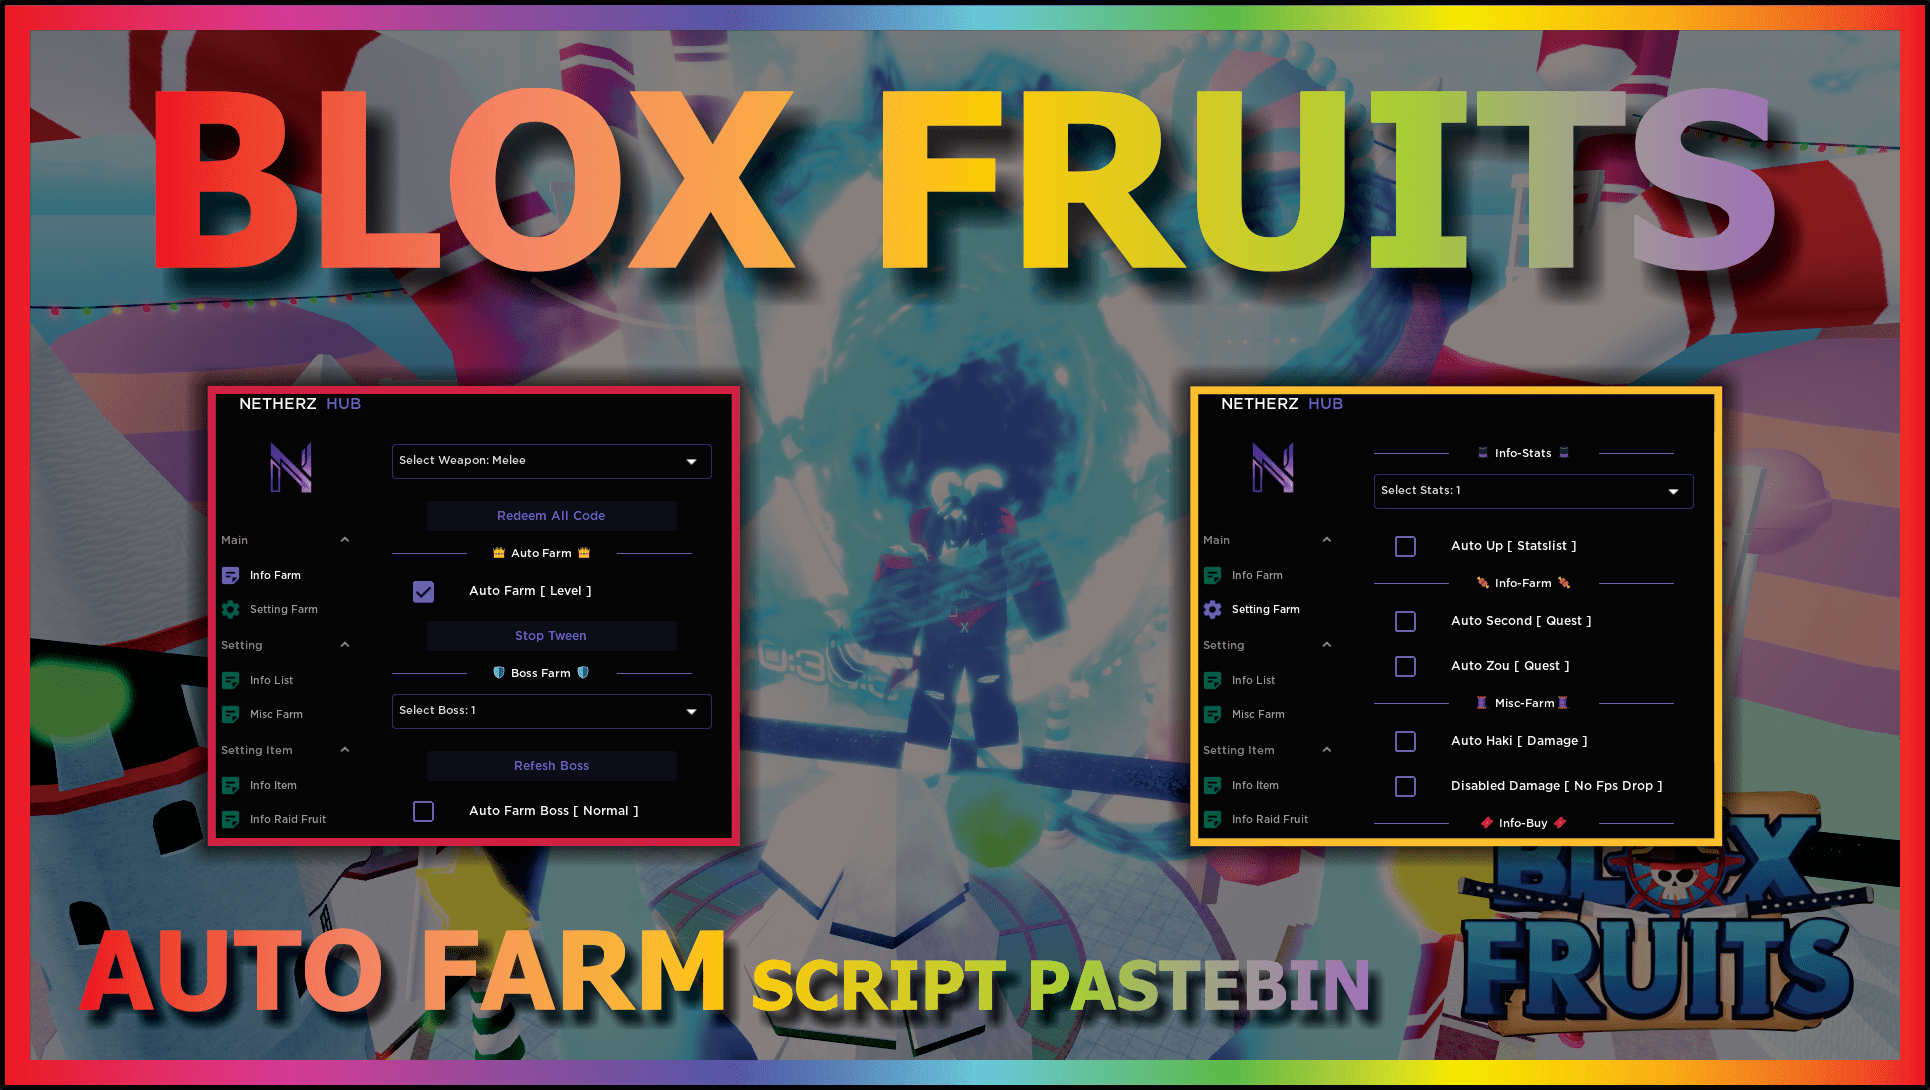Click the Refresh Boss button
1930x1090 pixels.
(550, 764)
